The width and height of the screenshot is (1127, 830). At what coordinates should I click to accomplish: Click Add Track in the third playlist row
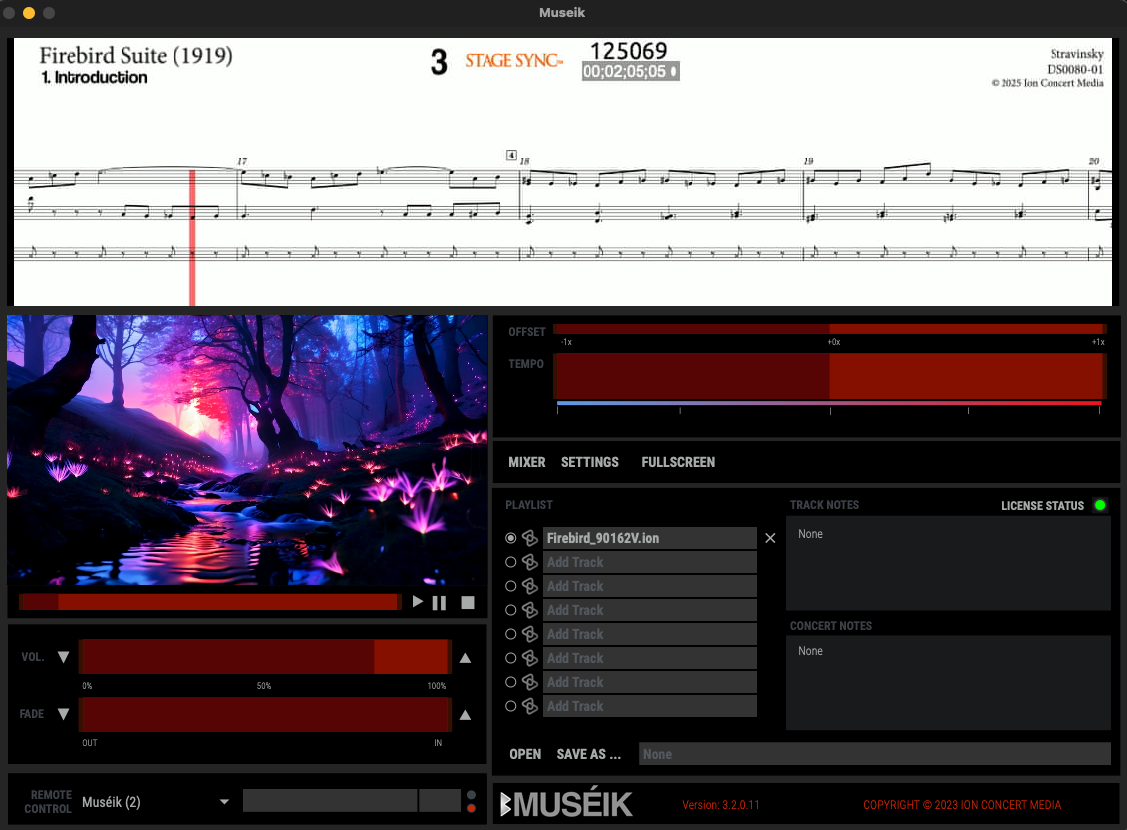pos(650,586)
